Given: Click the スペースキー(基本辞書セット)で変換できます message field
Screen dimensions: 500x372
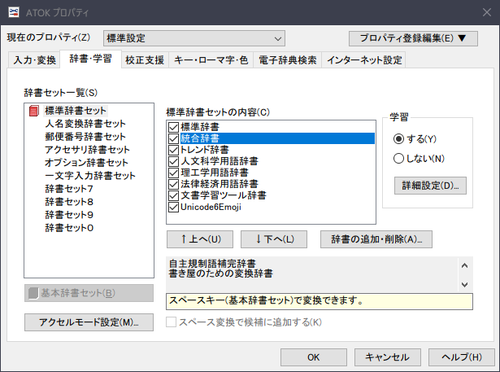Looking at the screenshot, I should pos(319,301).
